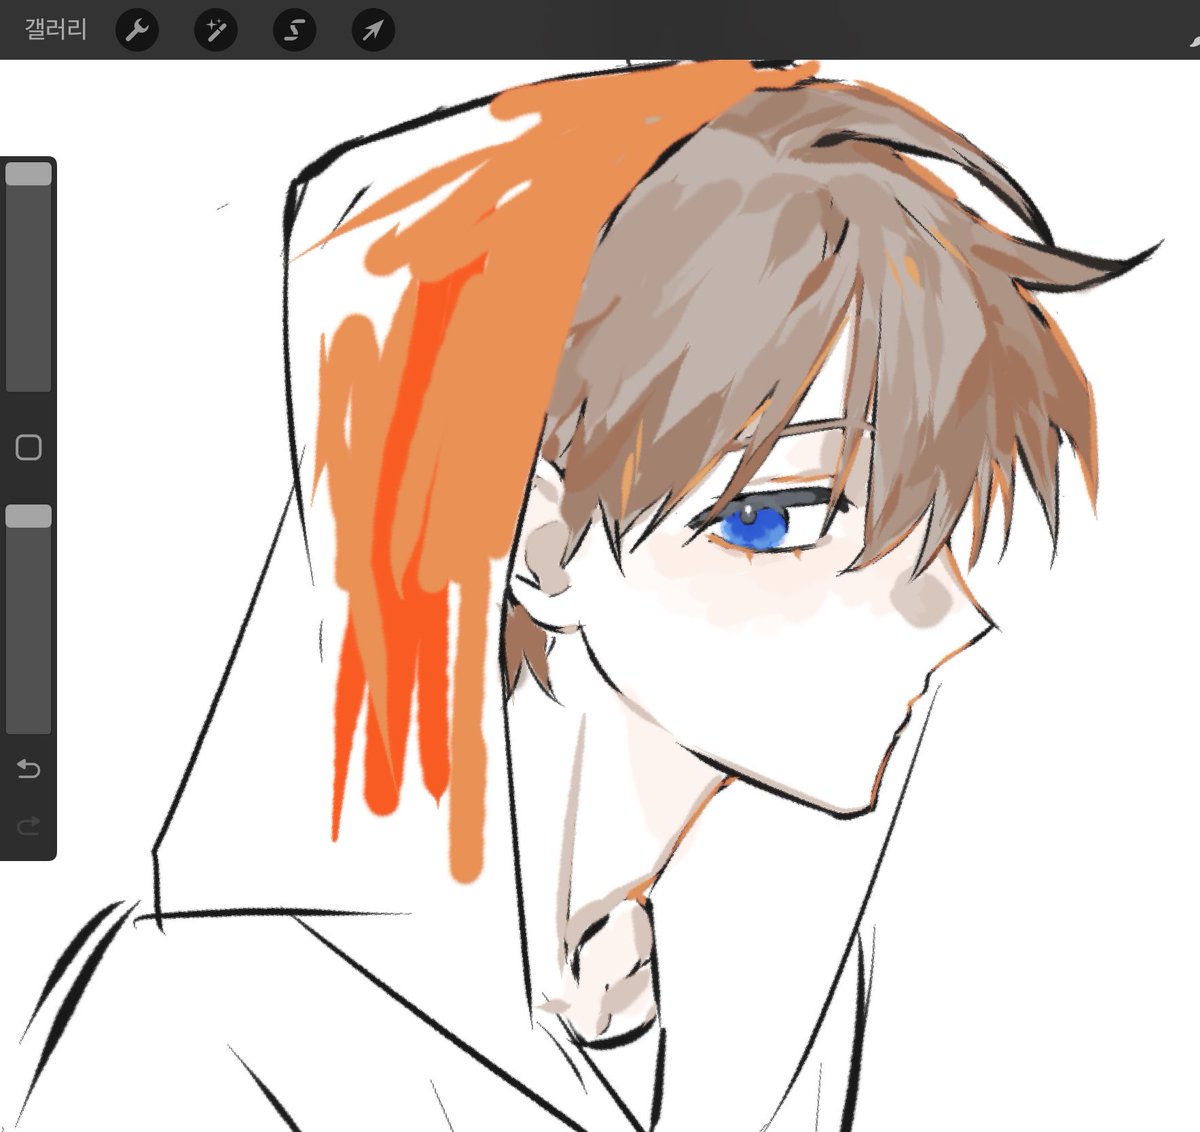Open the Adjustments magic wand menu
Screen dimensions: 1200x1132
[x=215, y=30]
